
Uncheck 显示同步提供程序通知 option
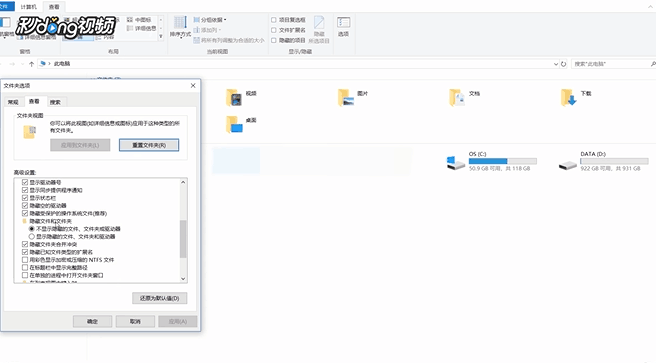pyautogui.click(x=25, y=190)
